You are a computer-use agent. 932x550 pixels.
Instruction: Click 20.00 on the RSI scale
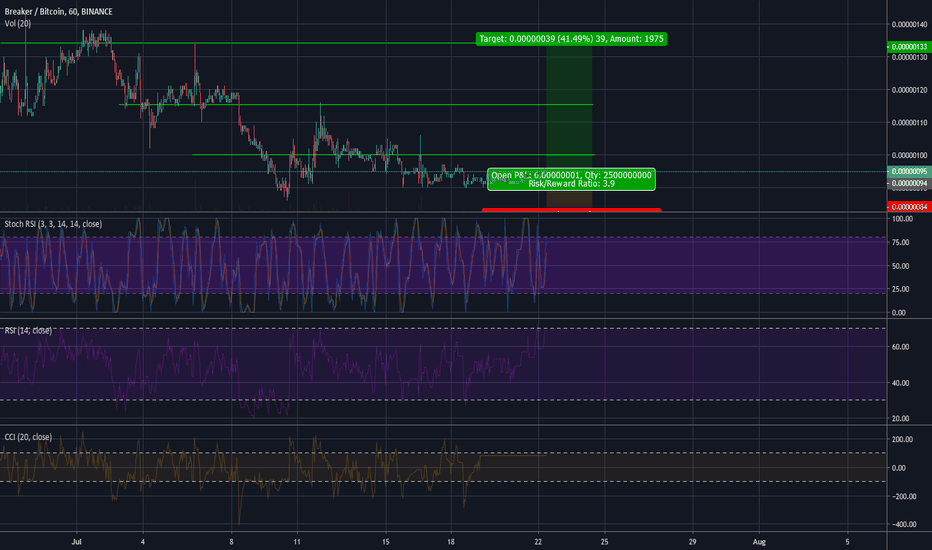[900, 418]
